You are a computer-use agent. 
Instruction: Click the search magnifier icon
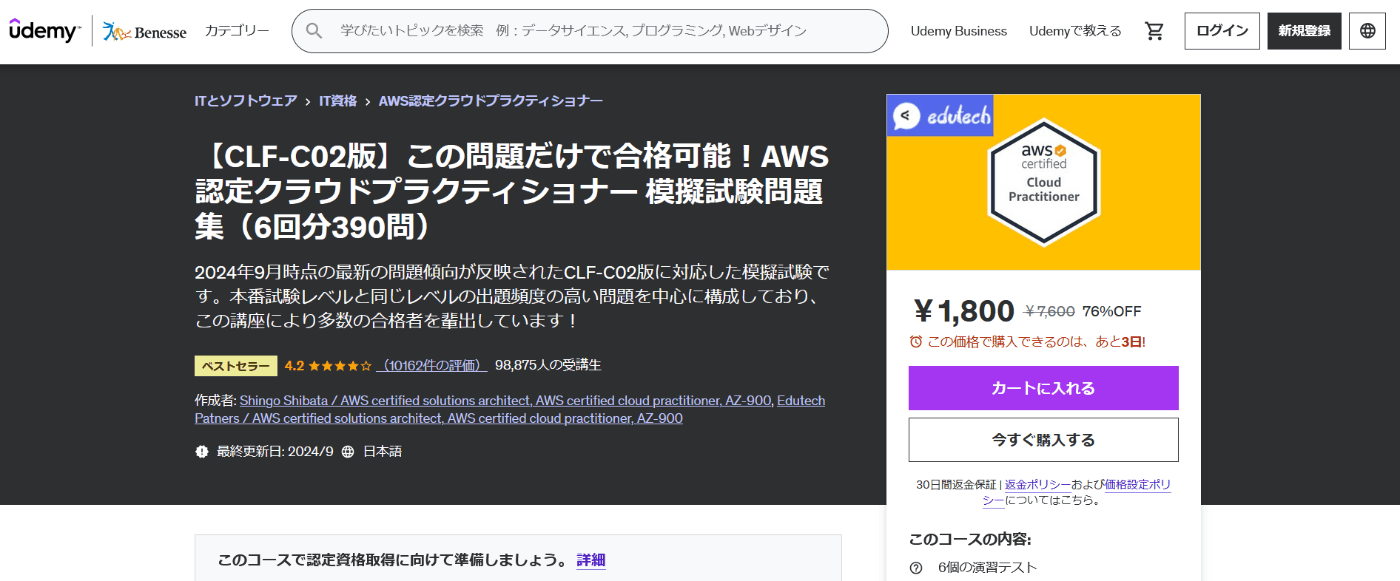click(314, 31)
